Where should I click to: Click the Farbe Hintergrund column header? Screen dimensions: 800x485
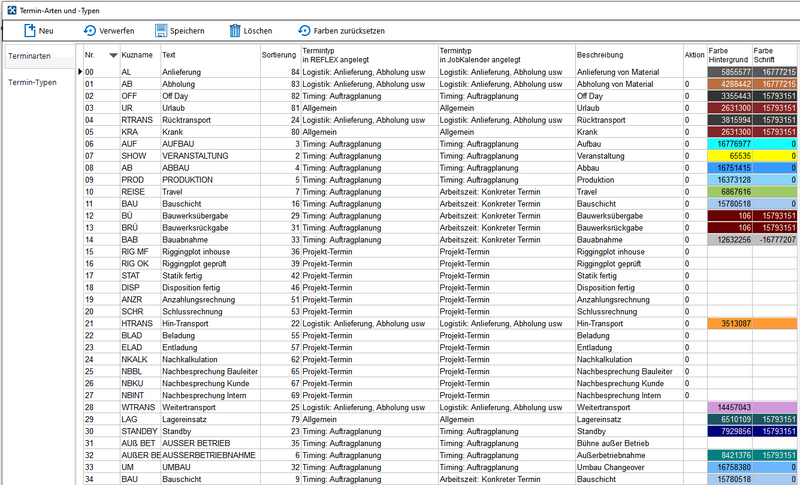730,55
